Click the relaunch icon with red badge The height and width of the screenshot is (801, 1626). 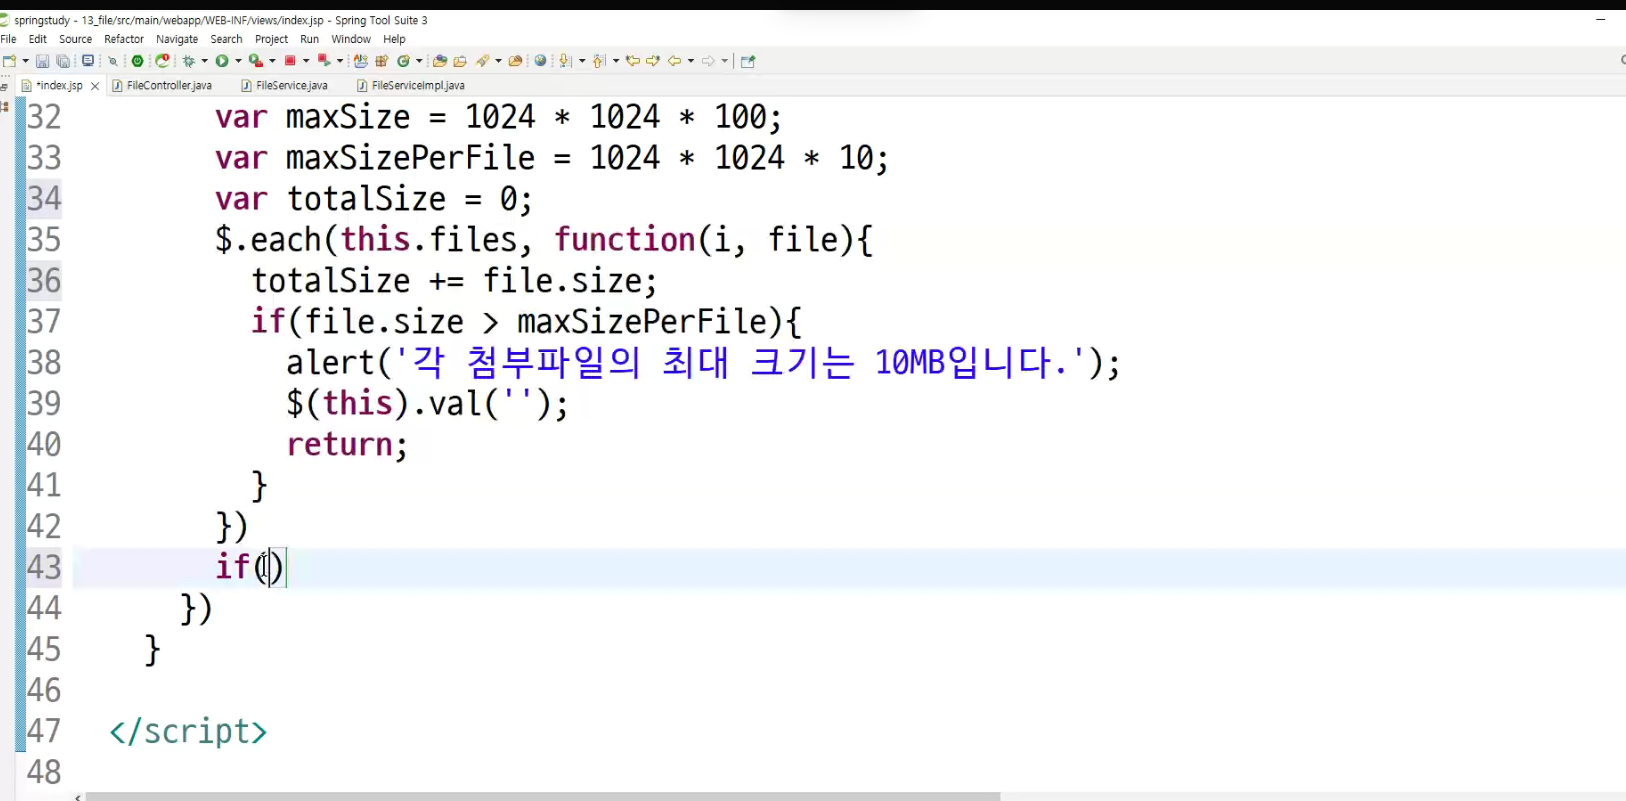tap(162, 61)
